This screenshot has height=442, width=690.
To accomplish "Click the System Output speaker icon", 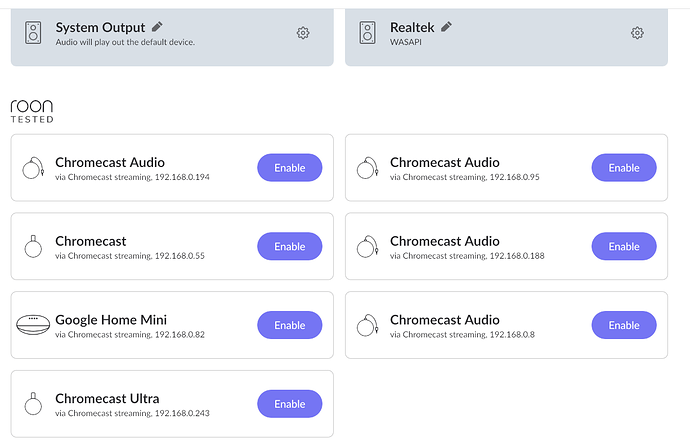I will pos(33,33).
